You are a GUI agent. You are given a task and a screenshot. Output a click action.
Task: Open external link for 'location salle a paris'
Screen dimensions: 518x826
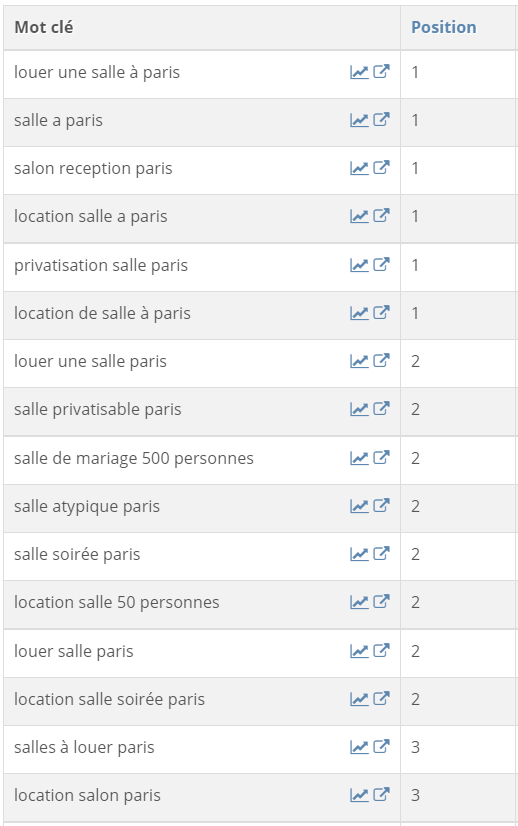click(382, 215)
